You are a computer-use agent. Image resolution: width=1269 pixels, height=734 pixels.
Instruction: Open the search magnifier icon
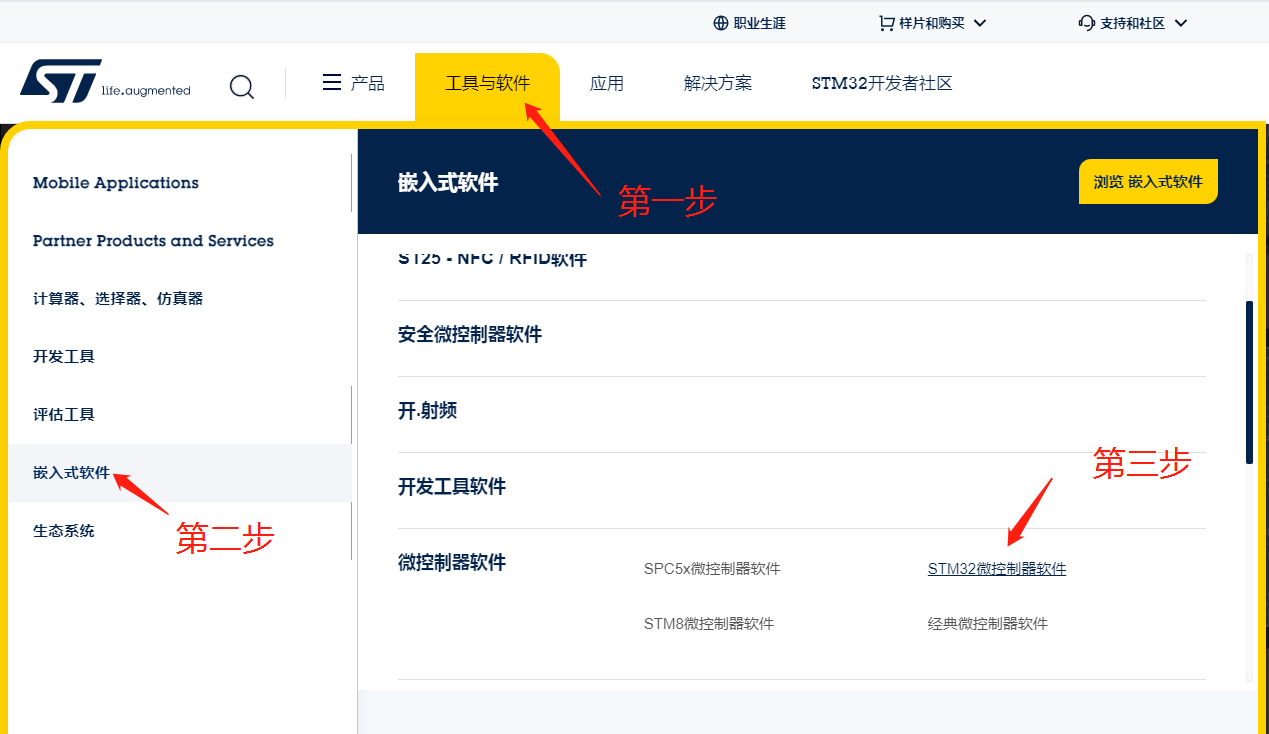pyautogui.click(x=242, y=86)
